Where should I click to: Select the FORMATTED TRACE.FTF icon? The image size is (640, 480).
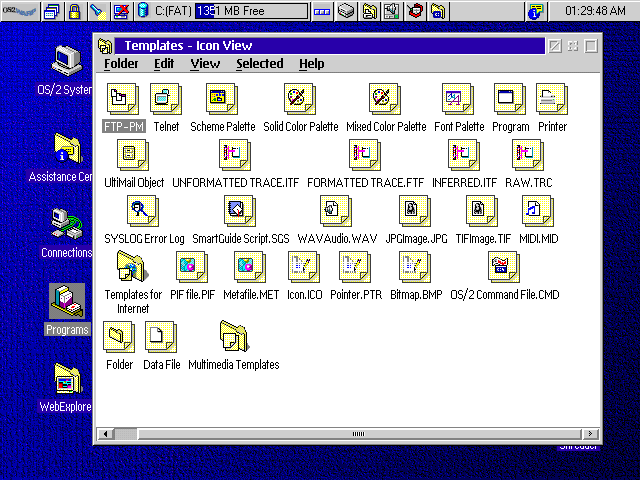(365, 155)
